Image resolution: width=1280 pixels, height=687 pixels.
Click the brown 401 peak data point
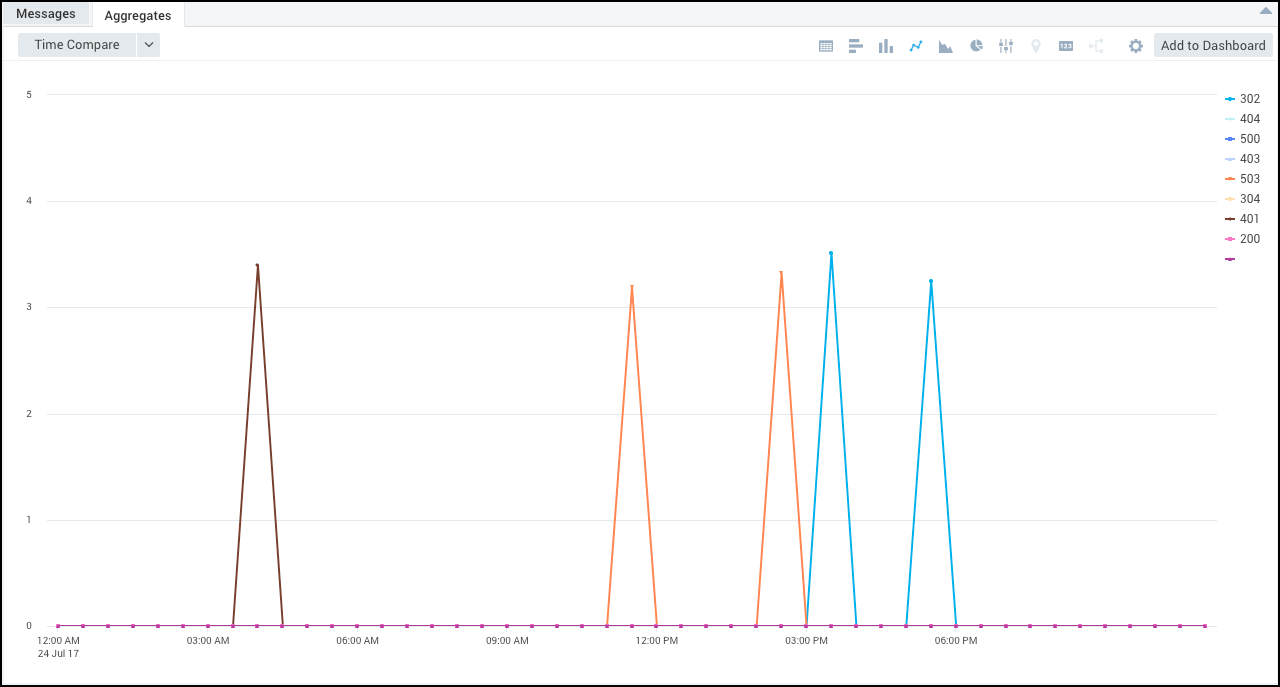pyautogui.click(x=257, y=265)
